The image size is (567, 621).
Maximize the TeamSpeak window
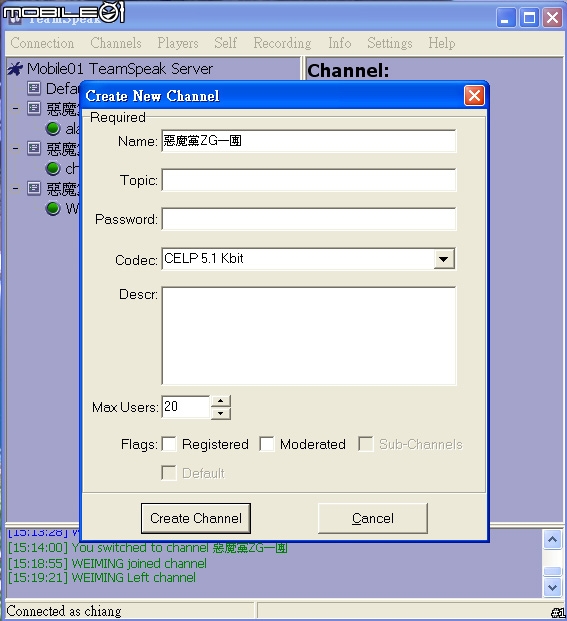pos(529,18)
